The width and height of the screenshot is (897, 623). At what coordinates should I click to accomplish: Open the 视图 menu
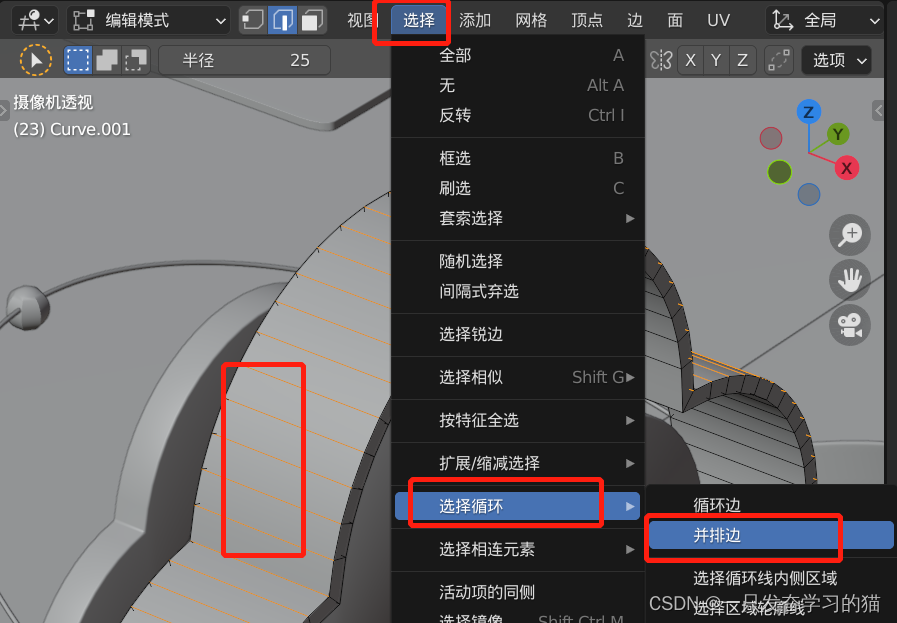pyautogui.click(x=360, y=20)
